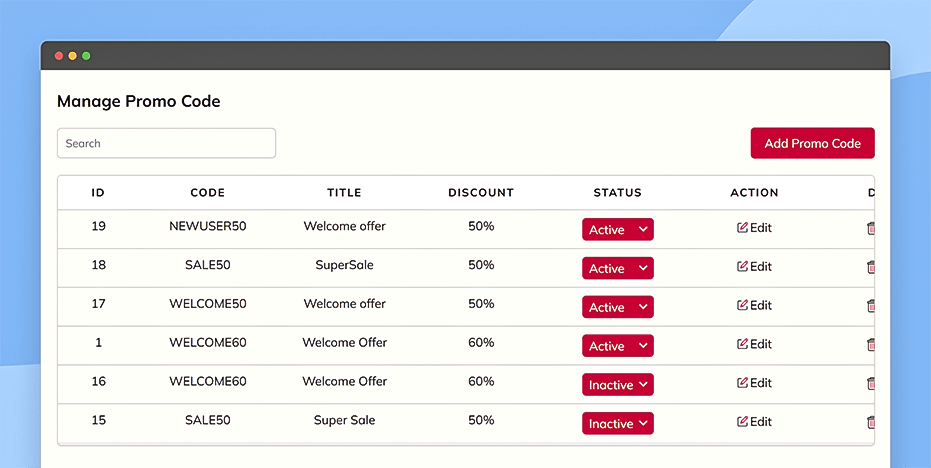The image size is (931, 468).
Task: Open the status dropdown for ID 18
Action: click(618, 268)
